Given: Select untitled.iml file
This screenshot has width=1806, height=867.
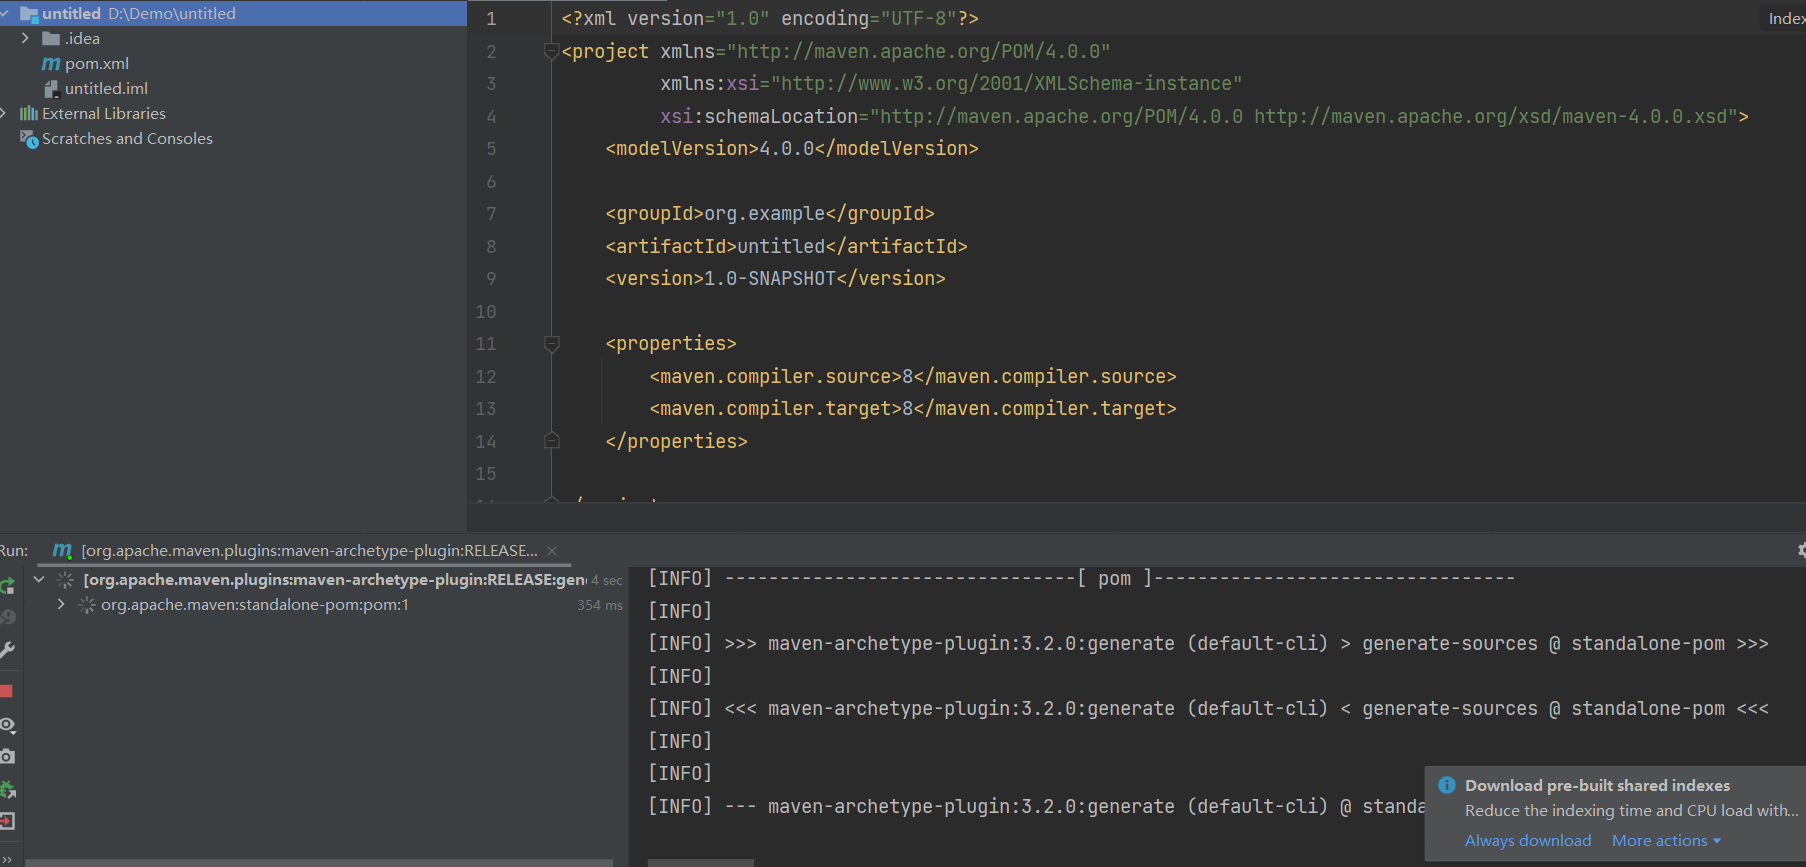Looking at the screenshot, I should click(x=106, y=88).
